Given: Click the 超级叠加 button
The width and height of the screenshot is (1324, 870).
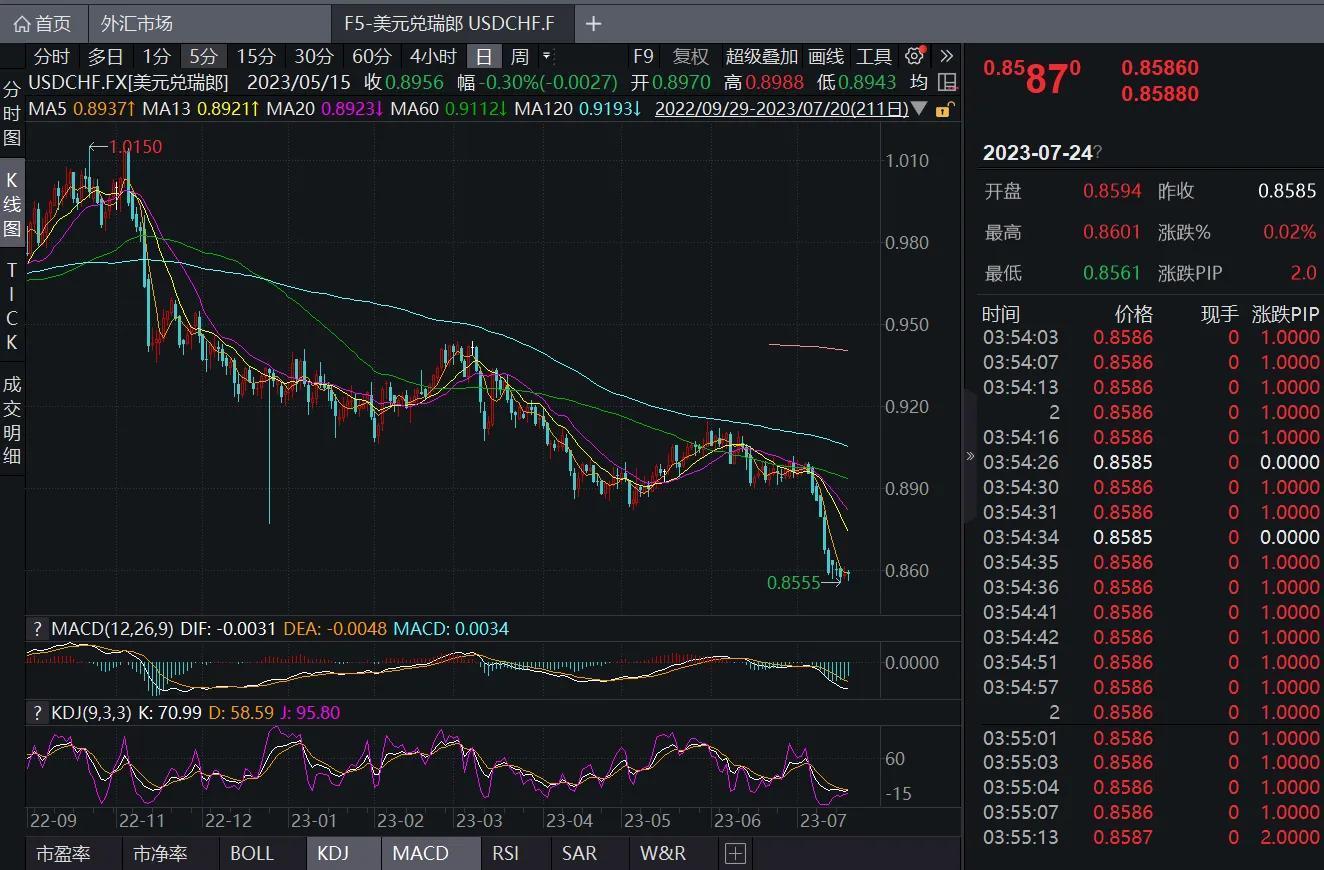Looking at the screenshot, I should click(761, 56).
